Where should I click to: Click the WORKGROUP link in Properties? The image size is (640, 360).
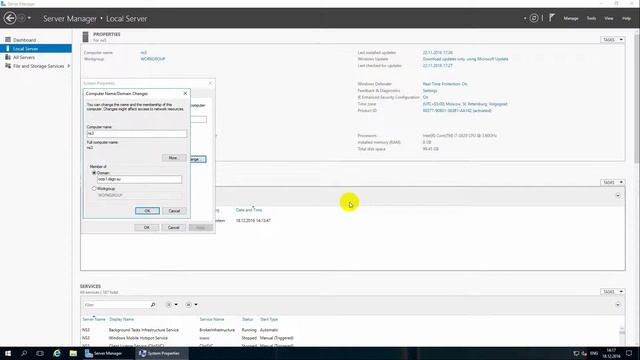pos(153,59)
